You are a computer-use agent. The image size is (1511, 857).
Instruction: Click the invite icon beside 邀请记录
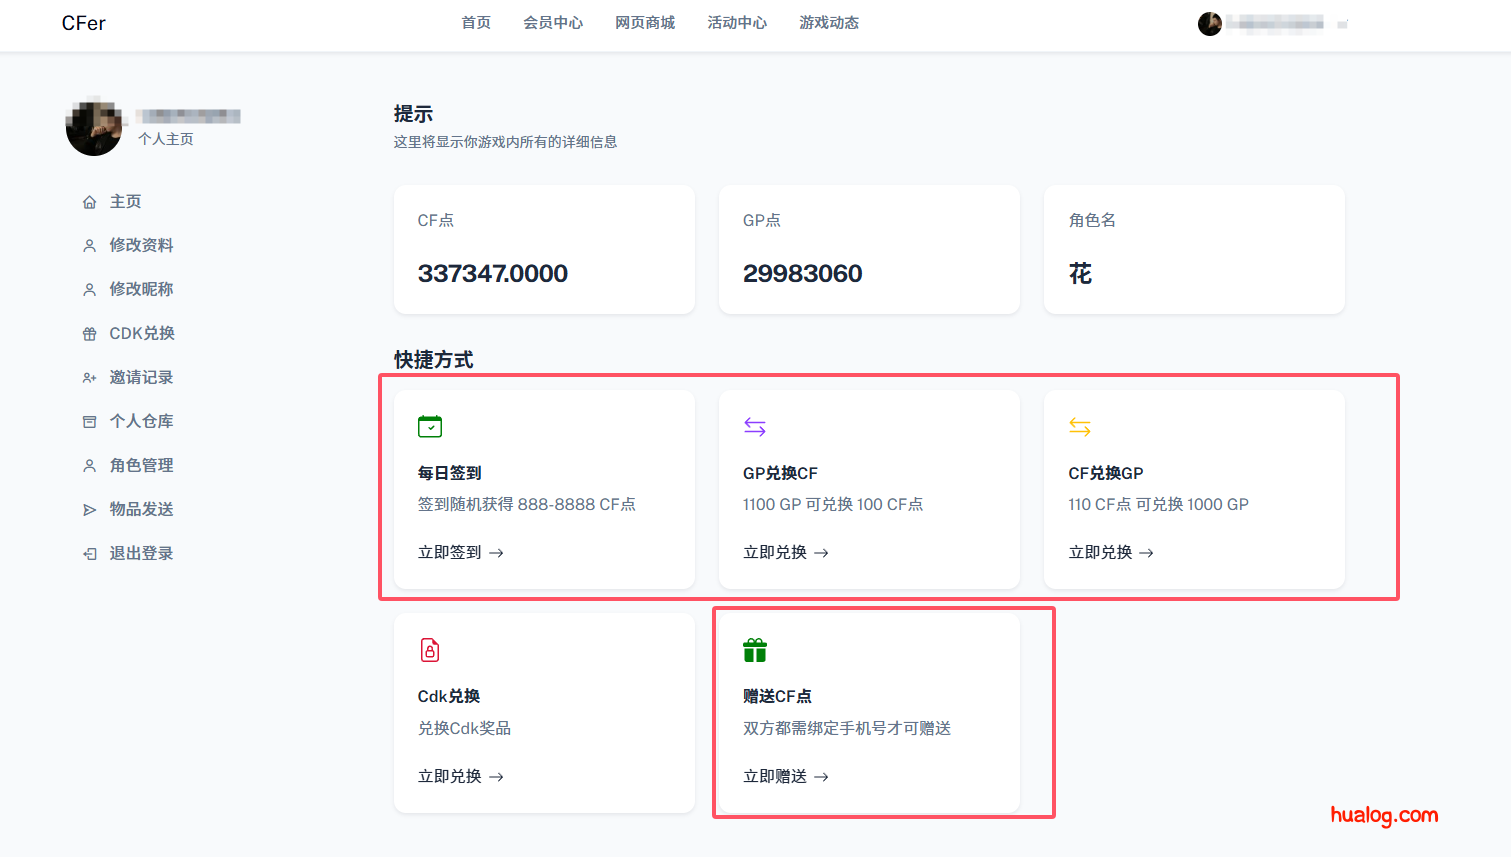tap(89, 377)
